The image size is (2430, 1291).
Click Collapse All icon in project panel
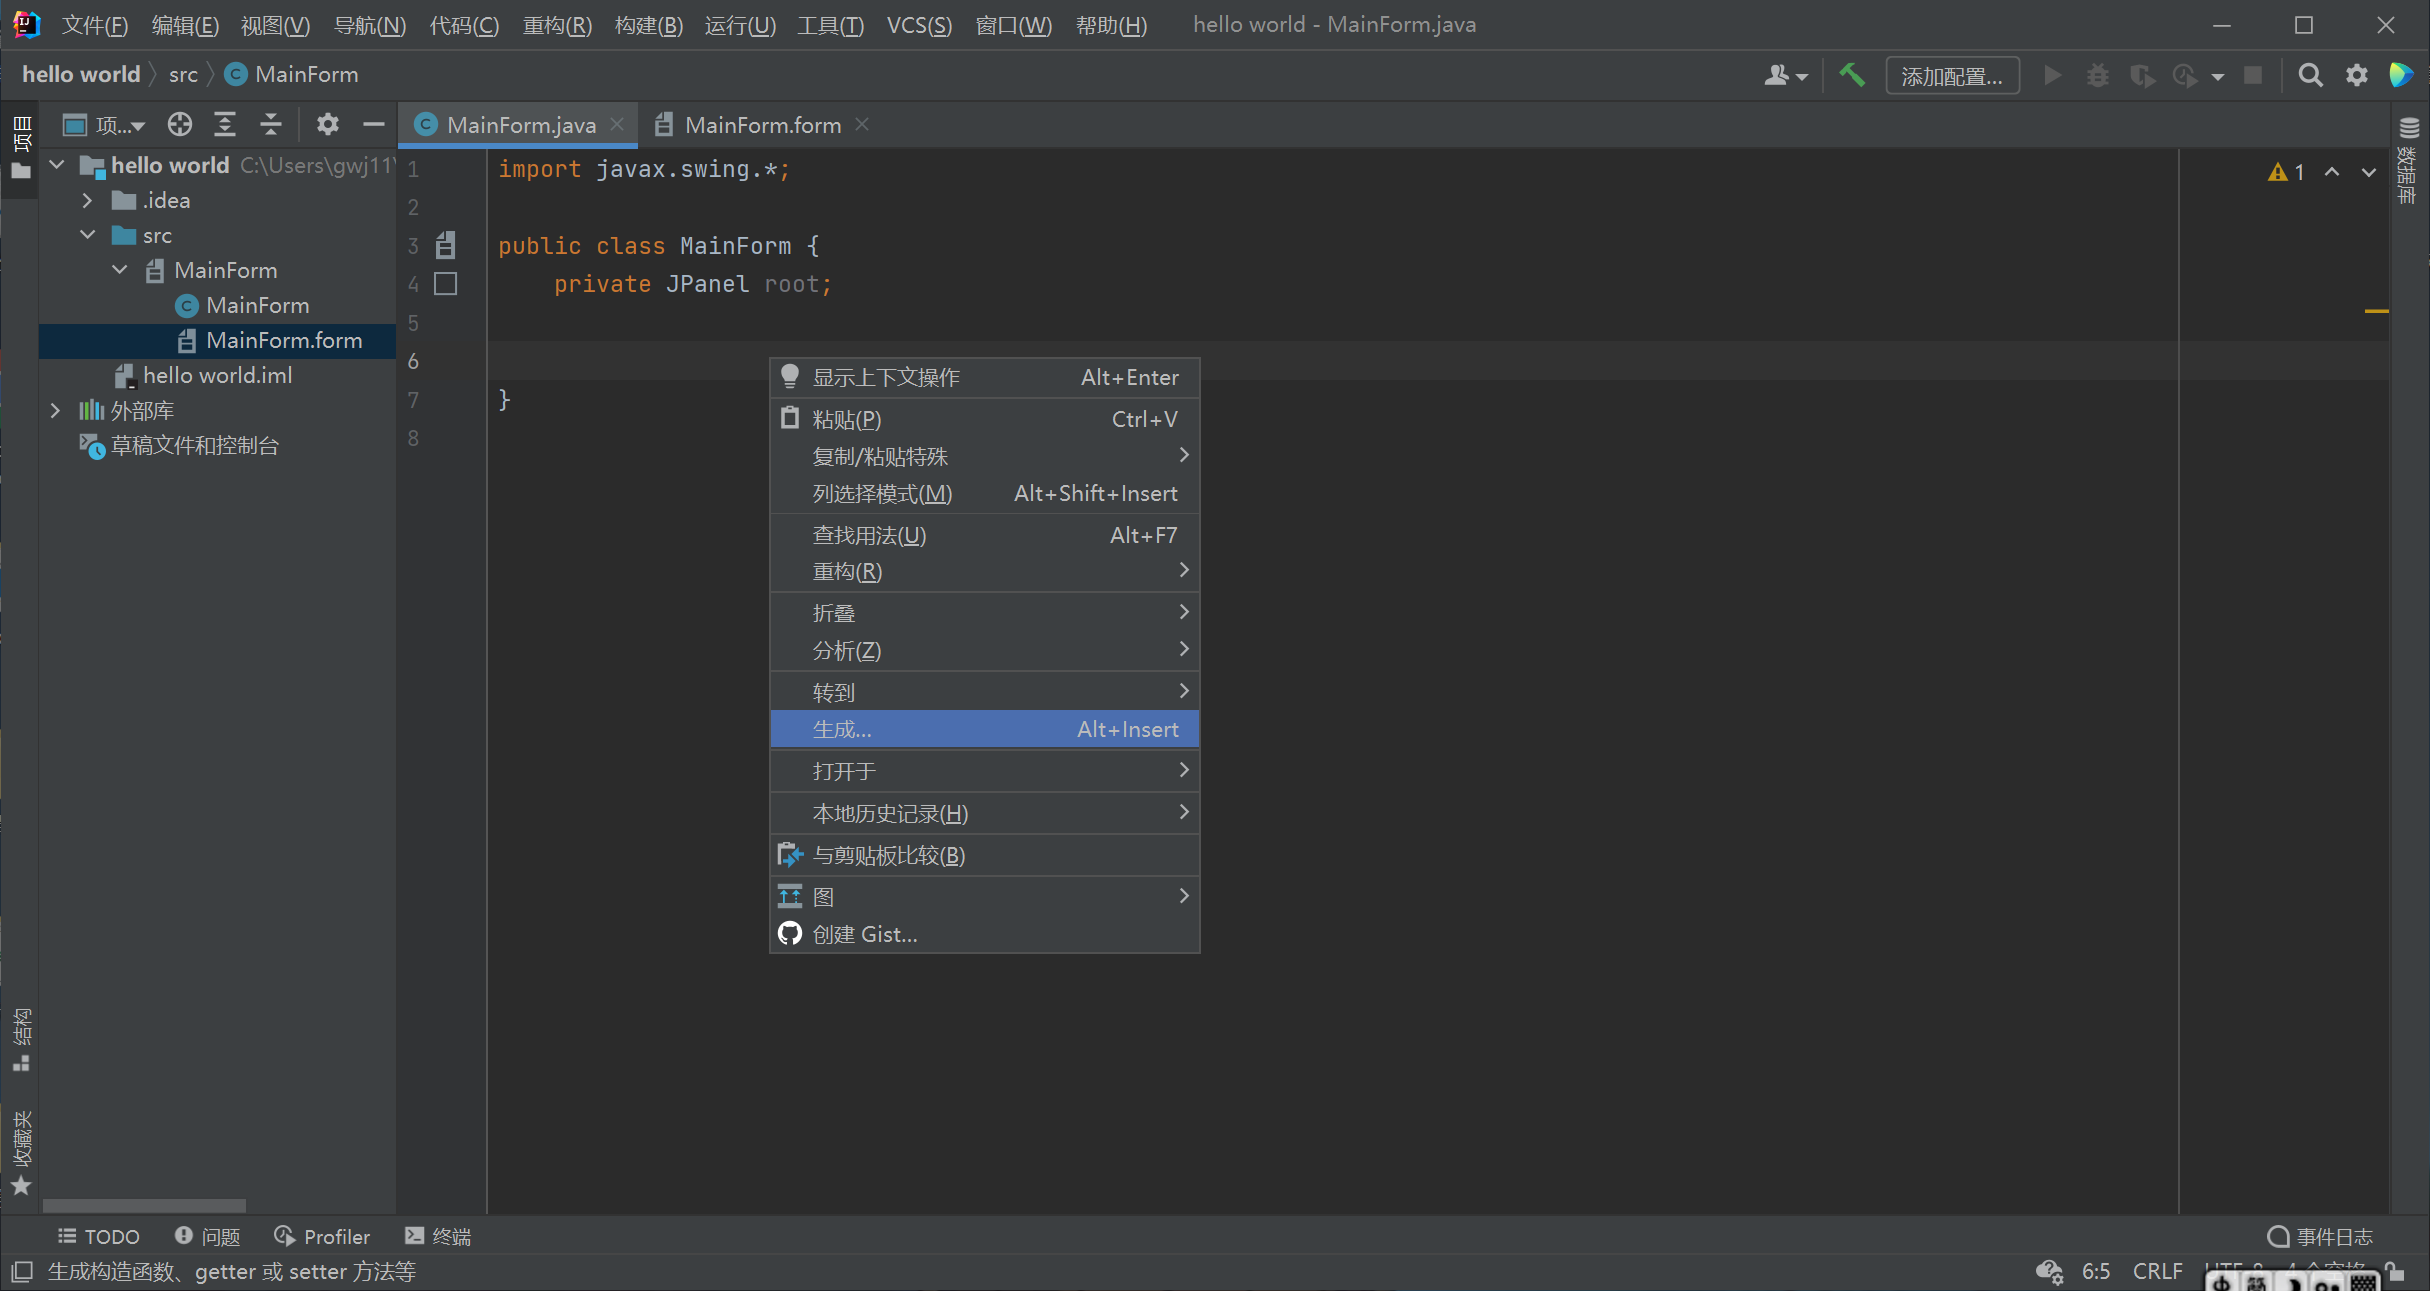tap(271, 124)
